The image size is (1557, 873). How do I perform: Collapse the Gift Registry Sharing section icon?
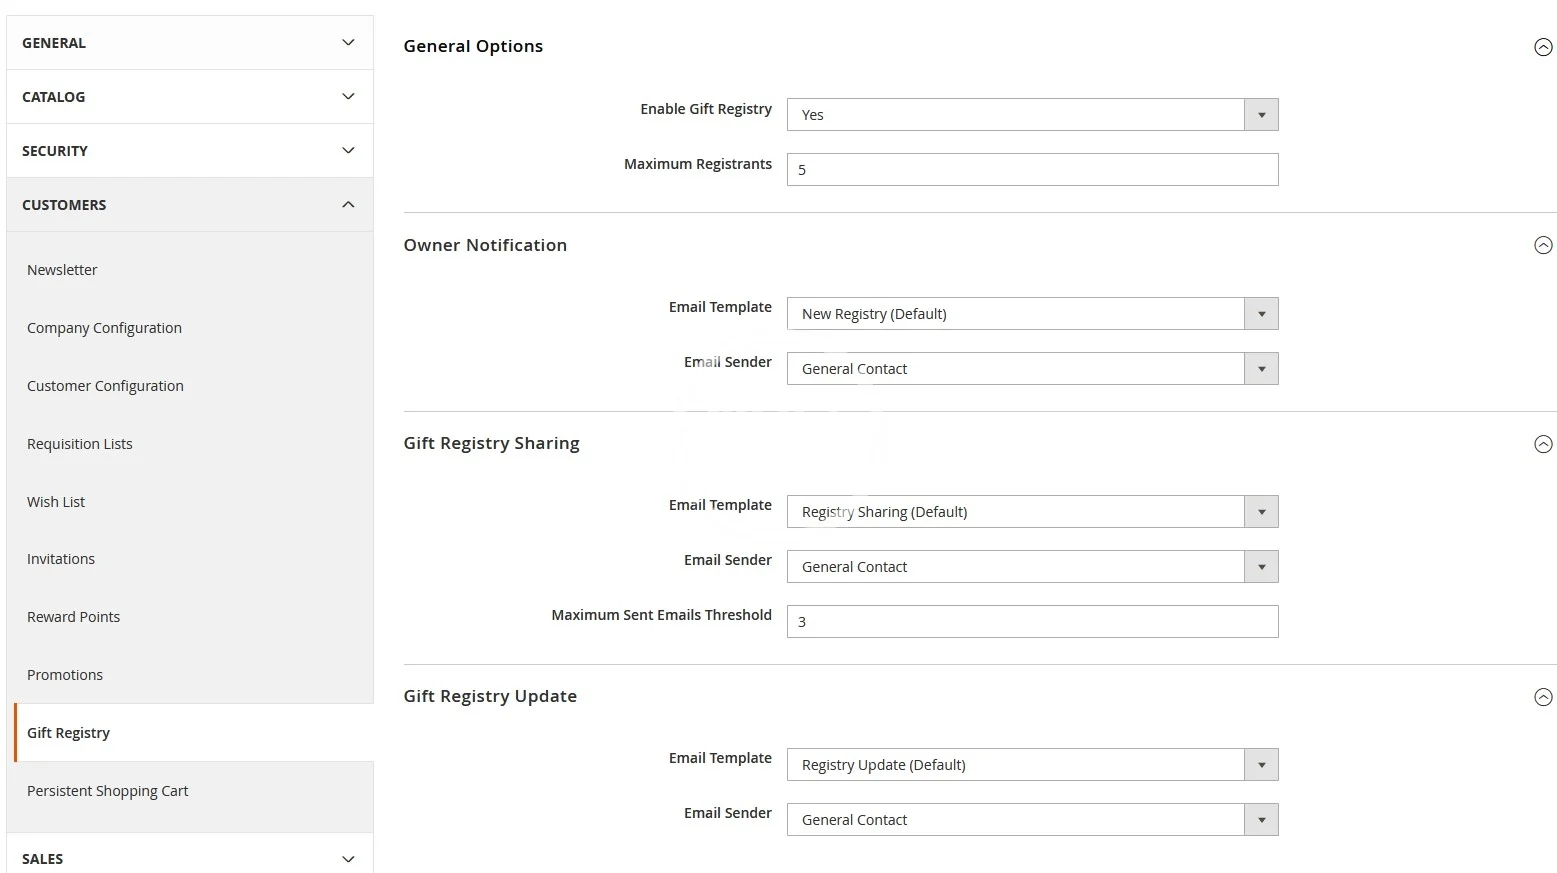[1543, 444]
